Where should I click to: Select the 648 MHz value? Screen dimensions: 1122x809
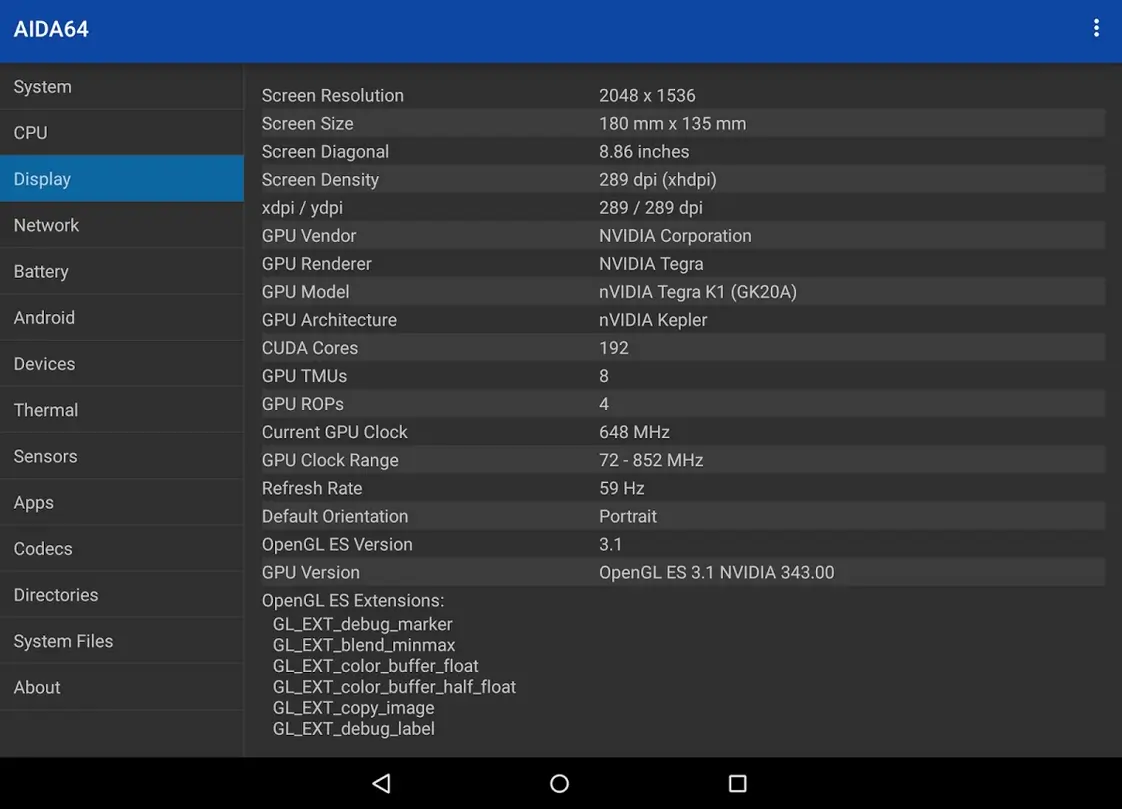(x=634, y=432)
